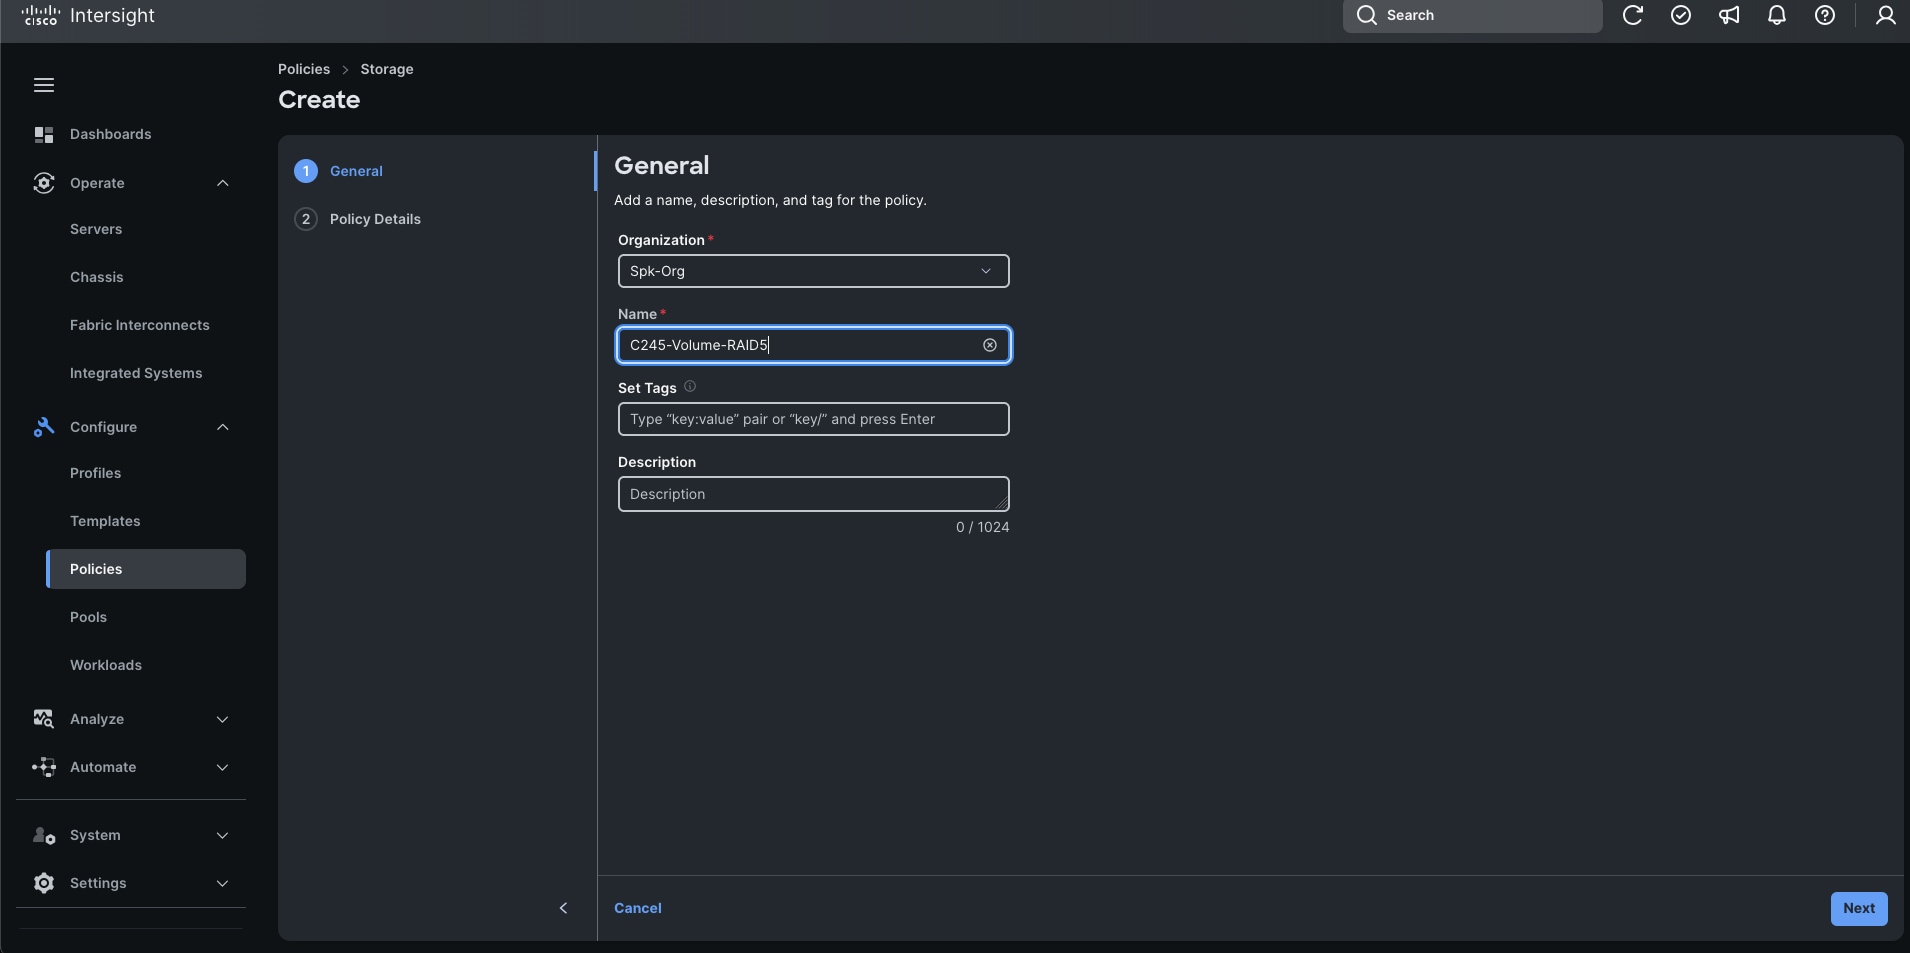Open the Dashboards section in sidebar

pyautogui.click(x=110, y=134)
